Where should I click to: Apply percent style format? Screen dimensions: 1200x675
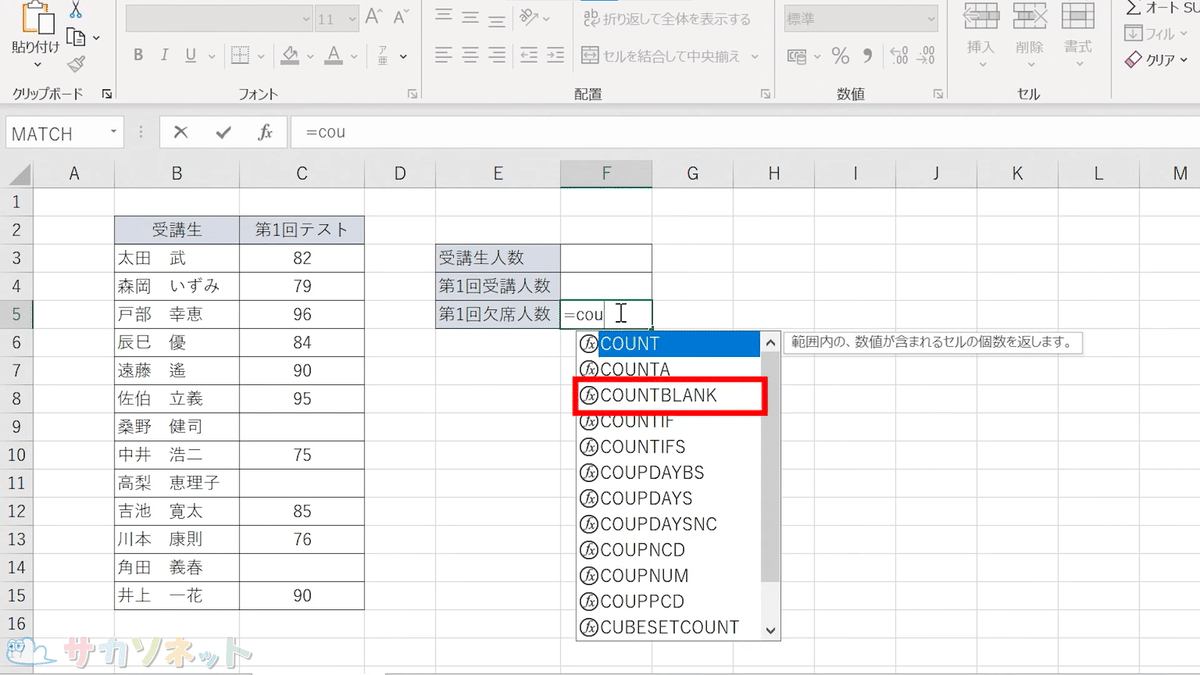pyautogui.click(x=841, y=56)
